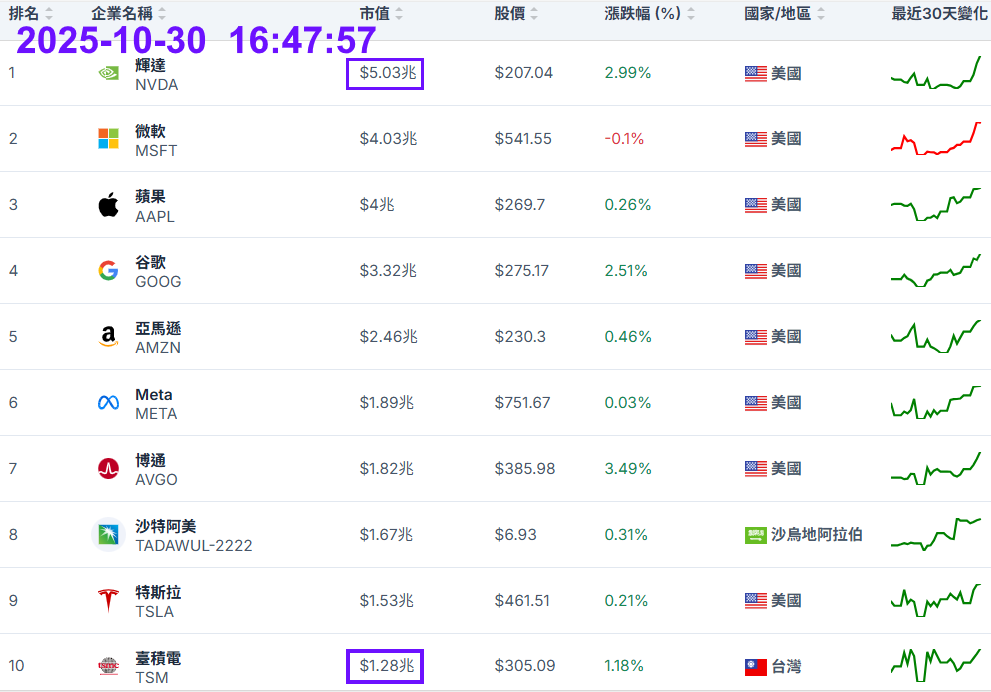
Task: Click the NVIDIA company logo icon
Action: click(108, 73)
